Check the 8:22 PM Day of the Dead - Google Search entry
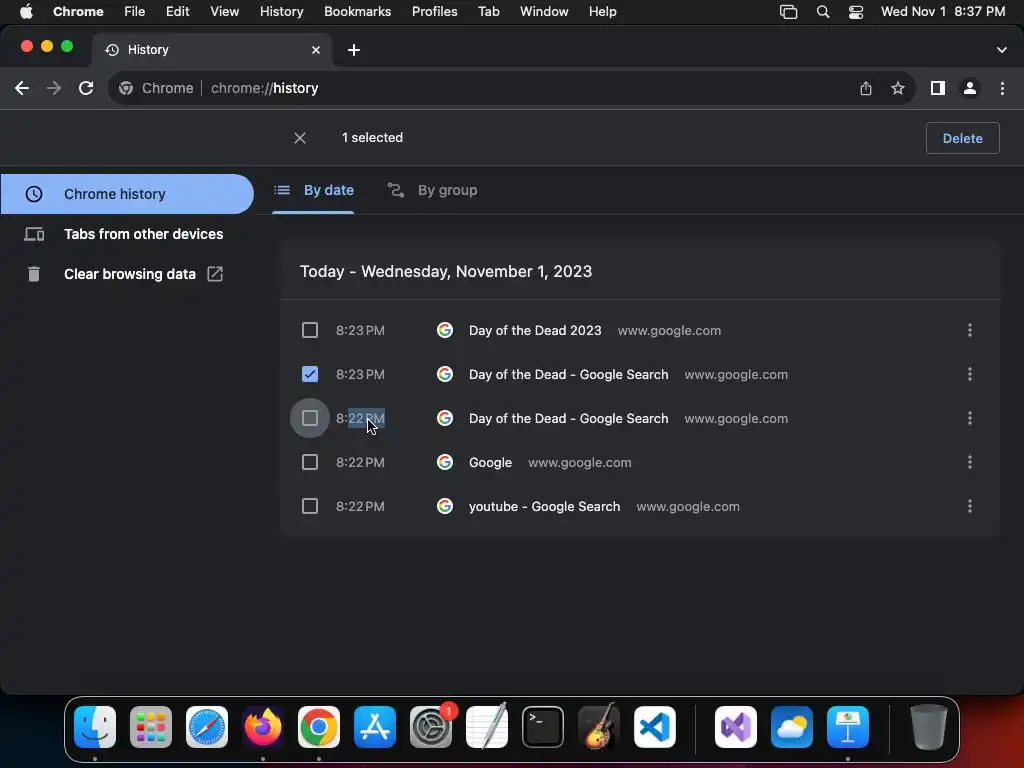 (x=310, y=418)
